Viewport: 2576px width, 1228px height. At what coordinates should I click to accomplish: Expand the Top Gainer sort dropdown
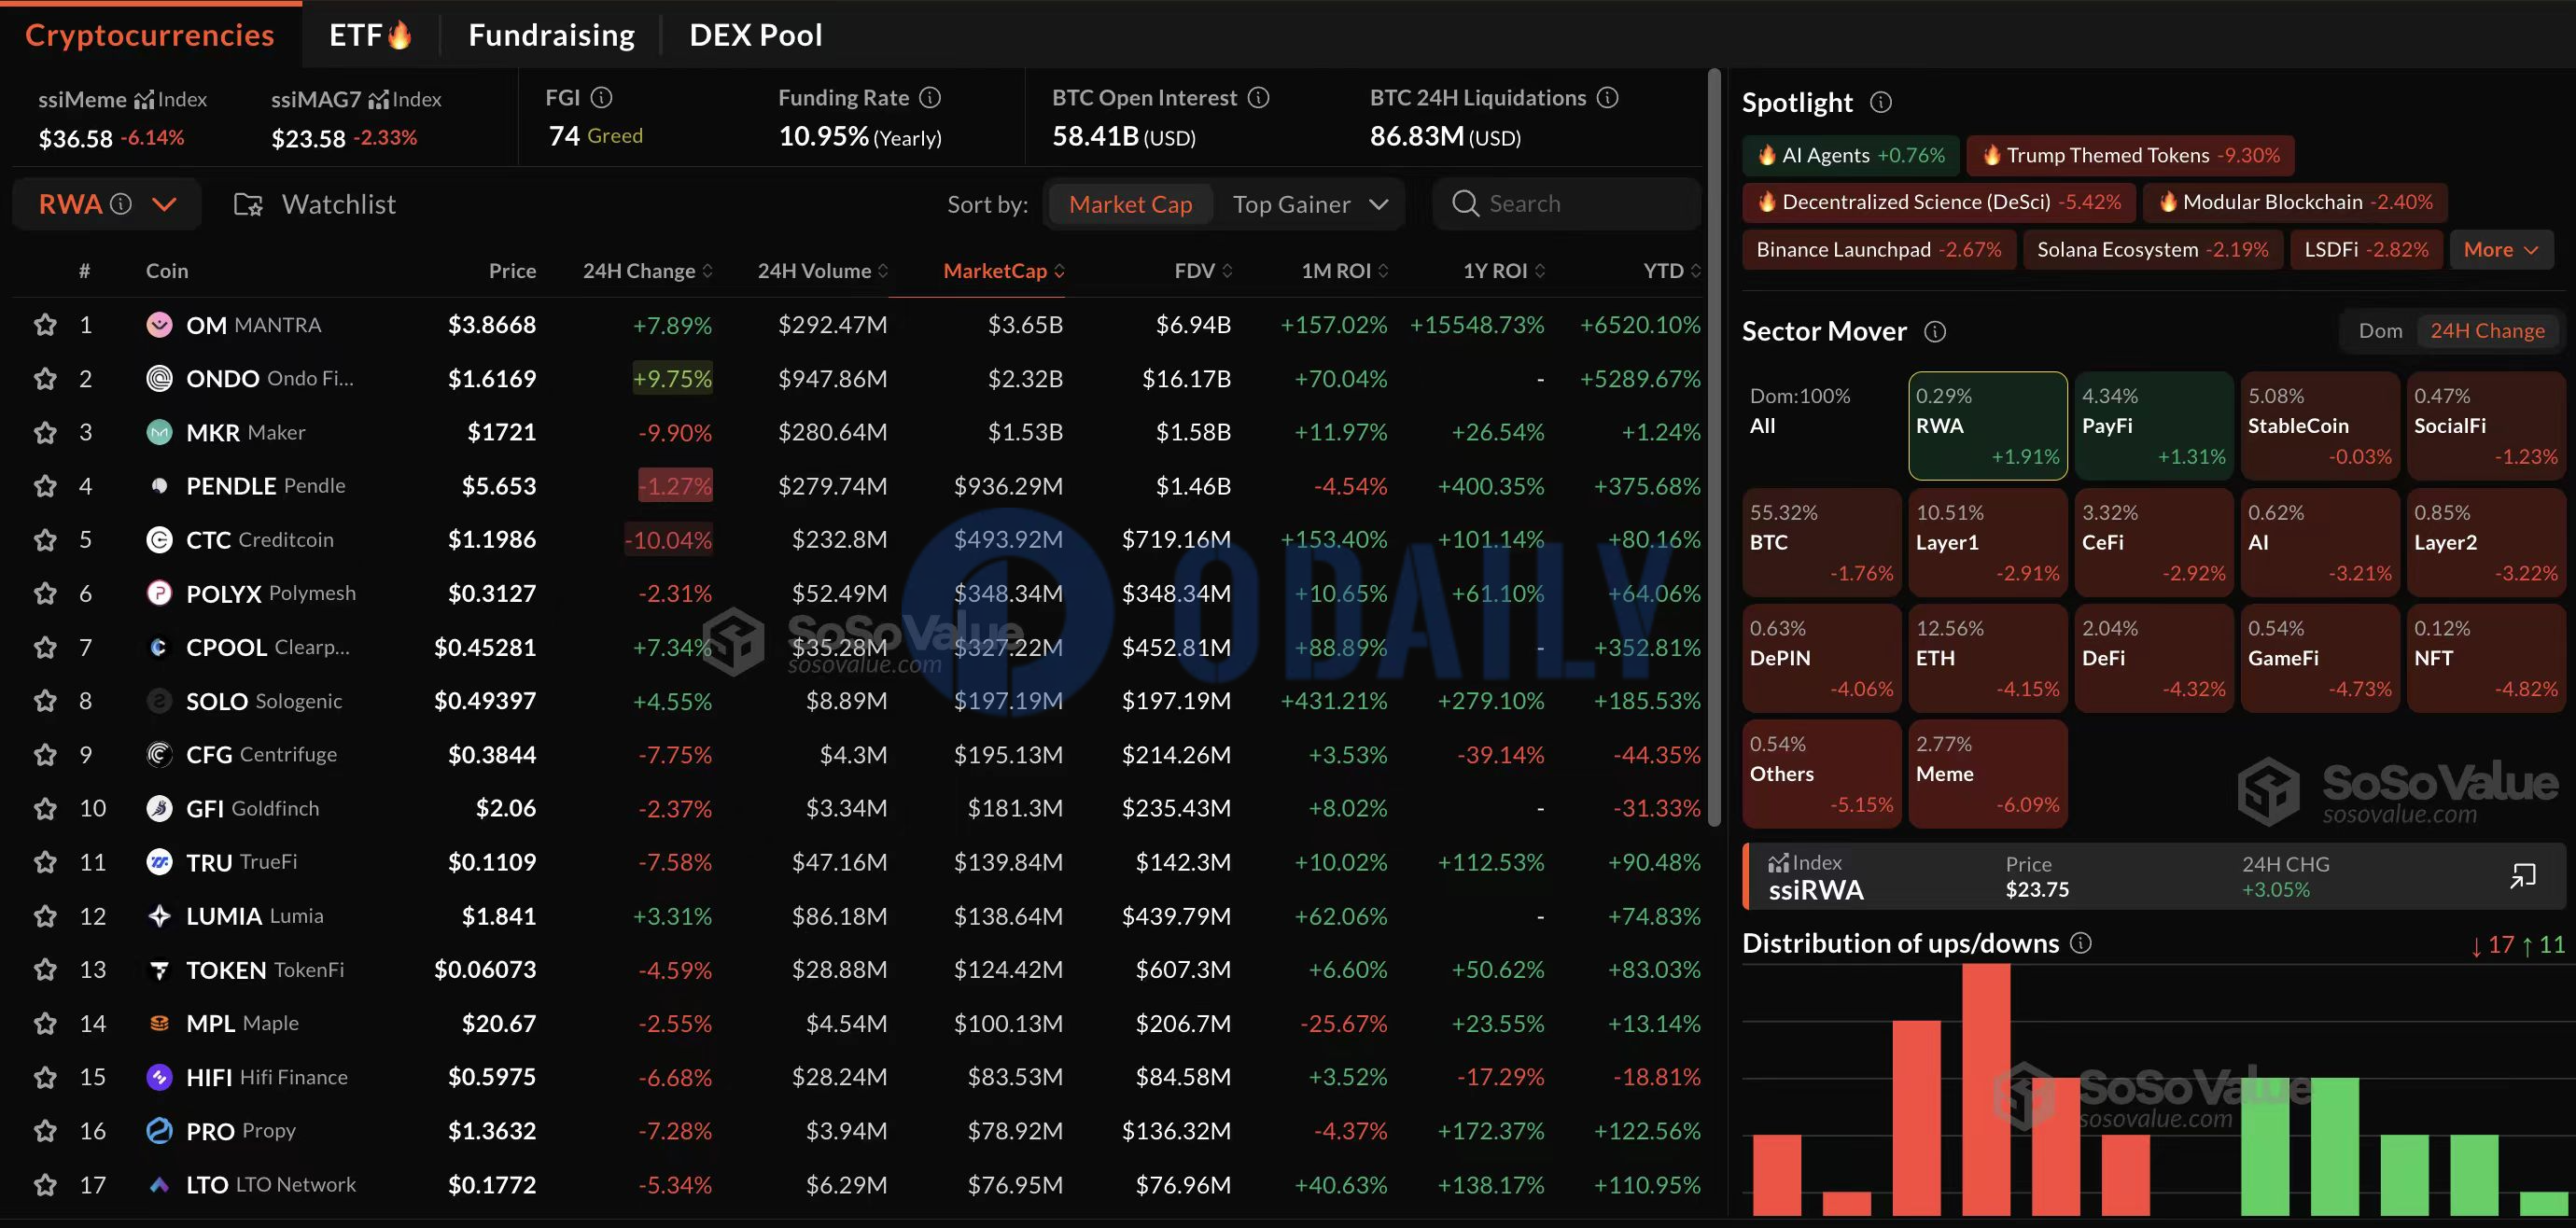point(1310,205)
